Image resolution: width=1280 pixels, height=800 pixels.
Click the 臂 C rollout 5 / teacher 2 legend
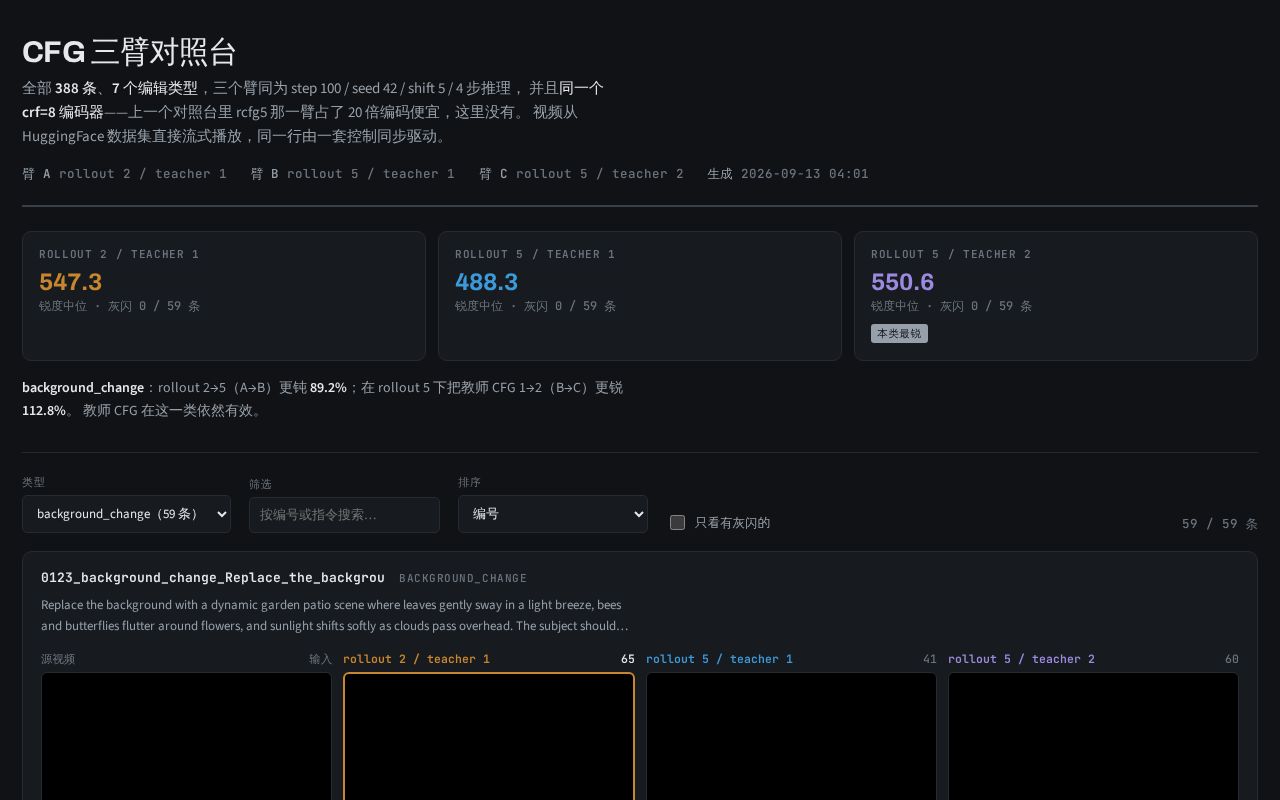pyautogui.click(x=581, y=174)
